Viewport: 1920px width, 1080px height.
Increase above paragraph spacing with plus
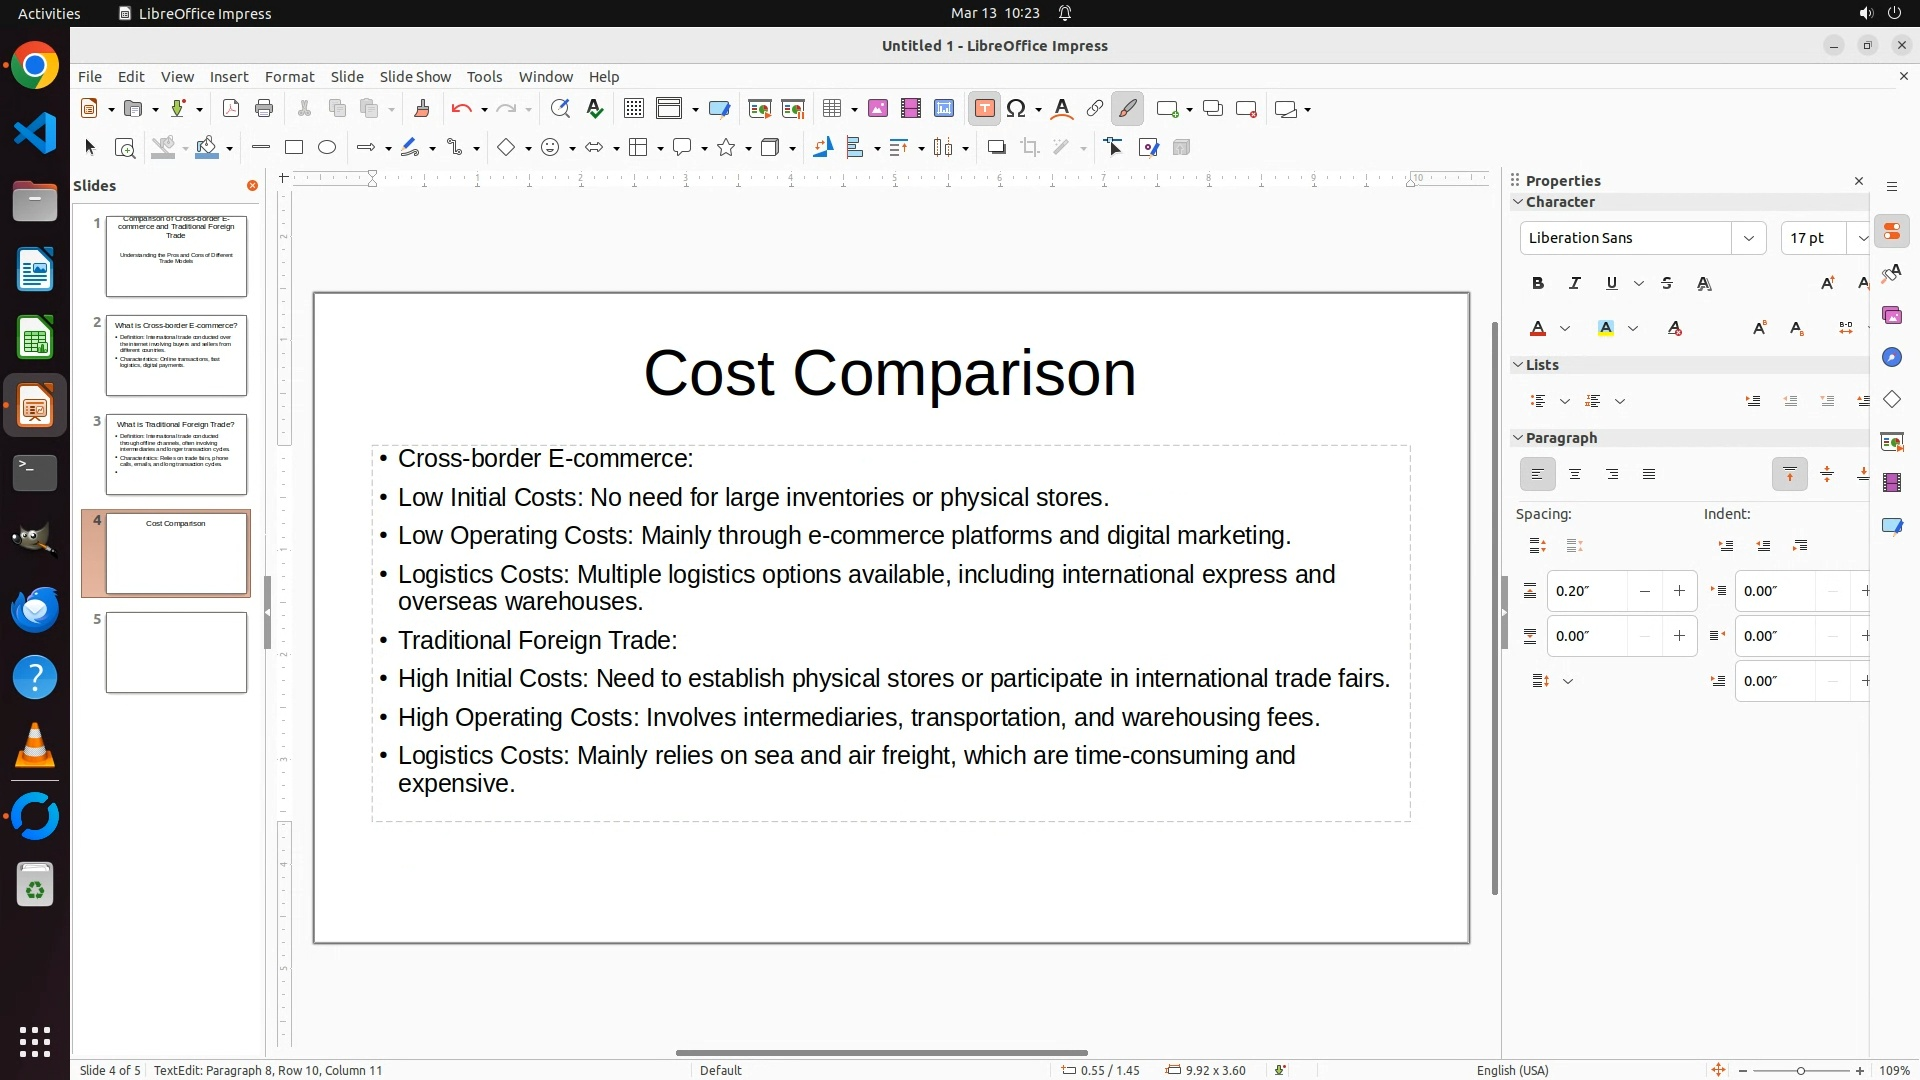[1679, 591]
